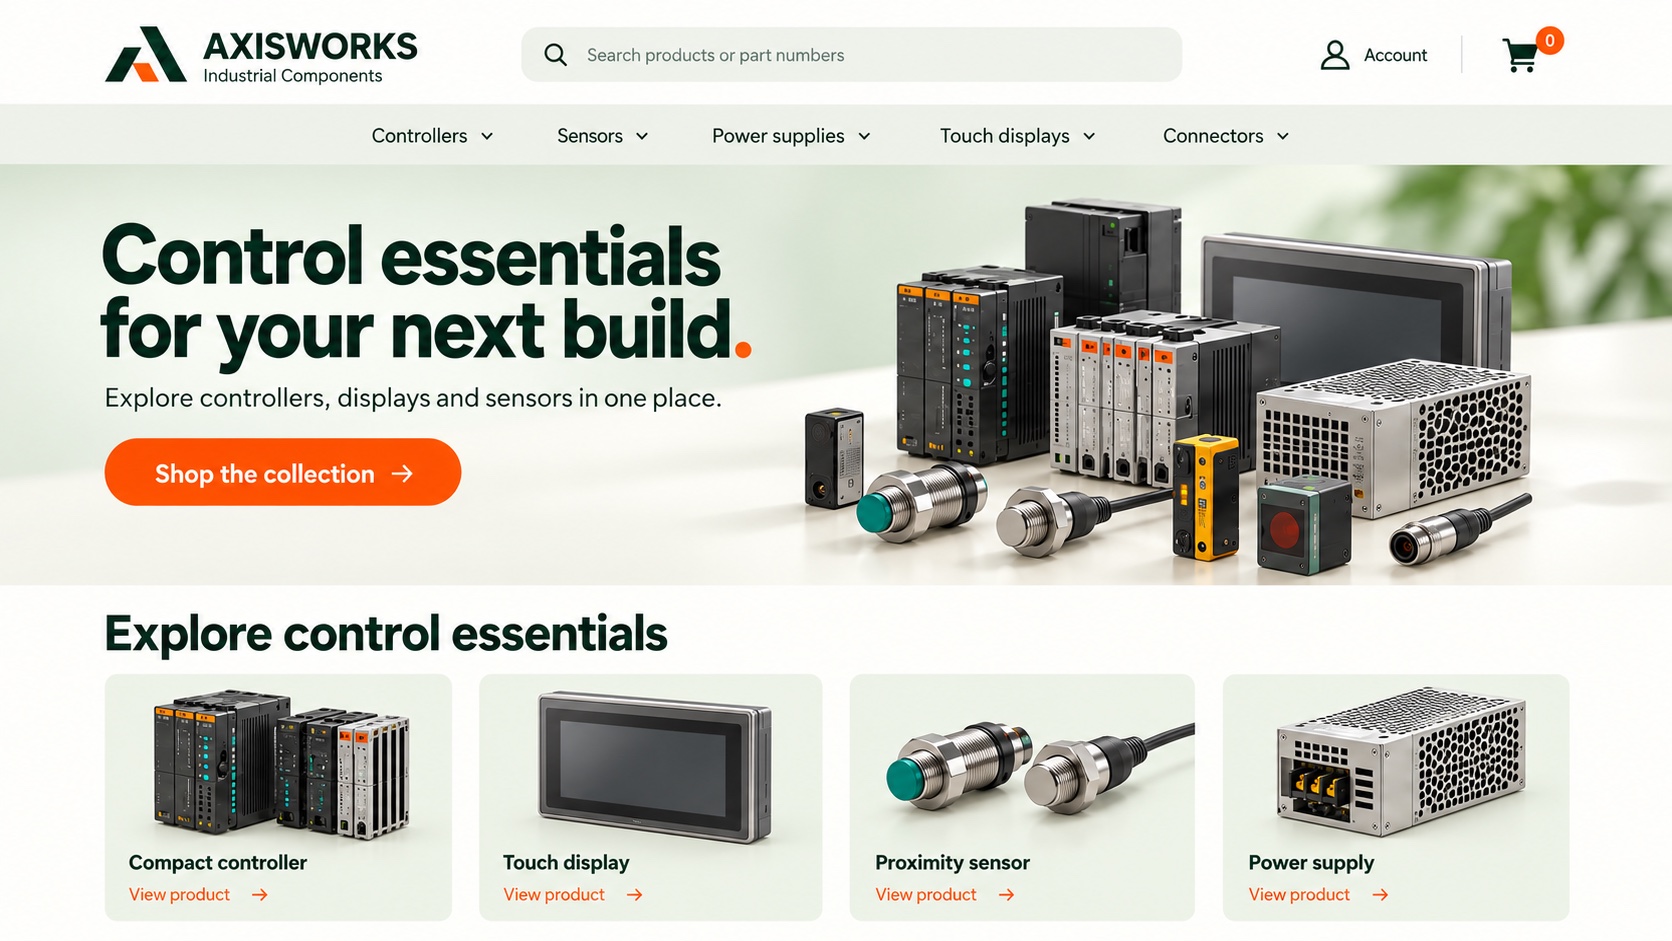View product for Power supply
Viewport: 1672px width, 941px height.
click(1318, 895)
